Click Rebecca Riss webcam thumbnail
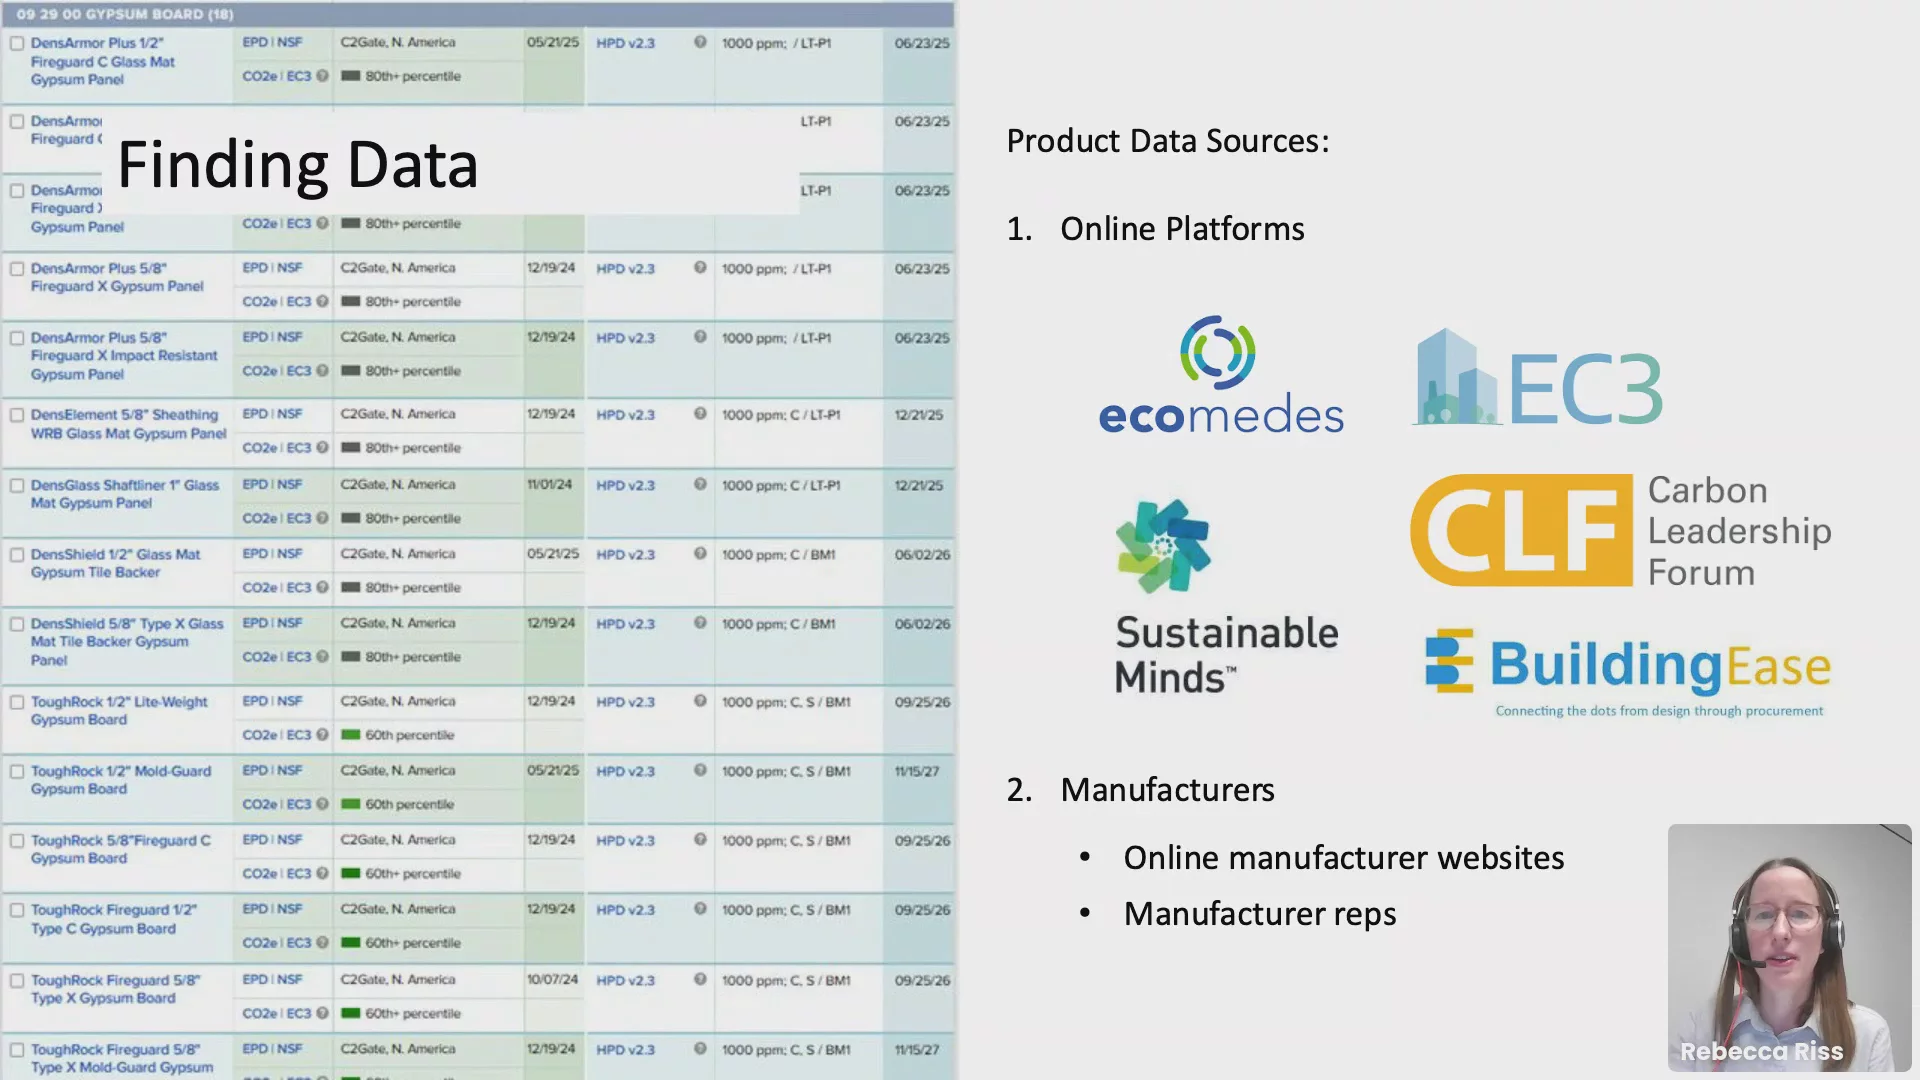The width and height of the screenshot is (1920, 1080). coord(1789,947)
